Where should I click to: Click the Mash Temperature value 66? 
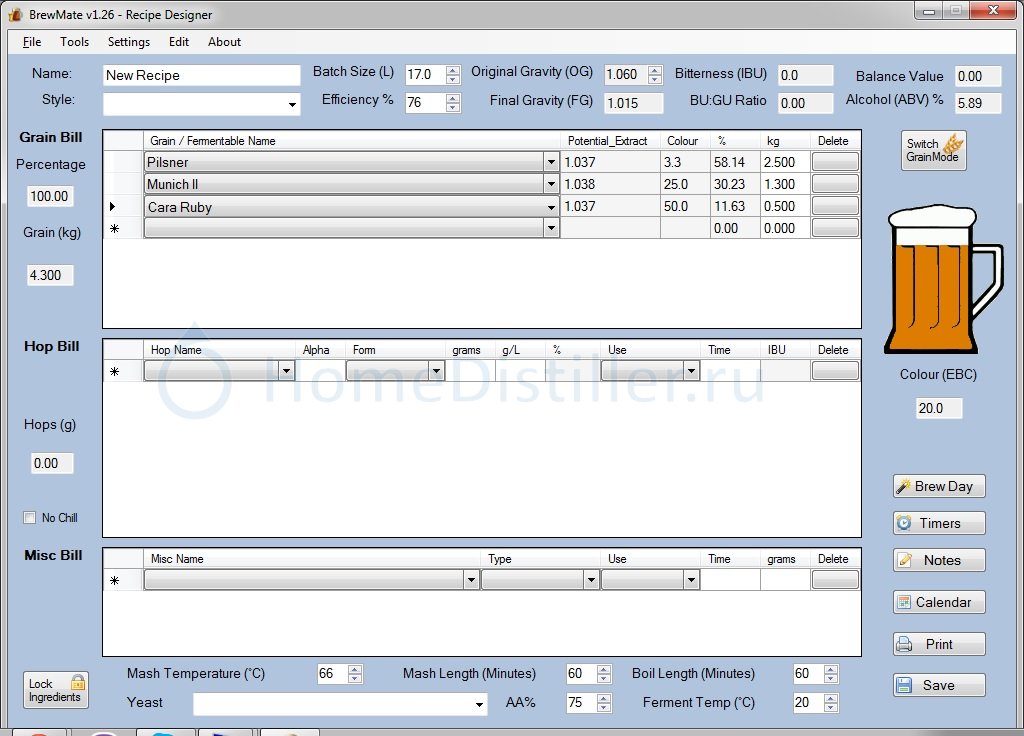point(332,674)
